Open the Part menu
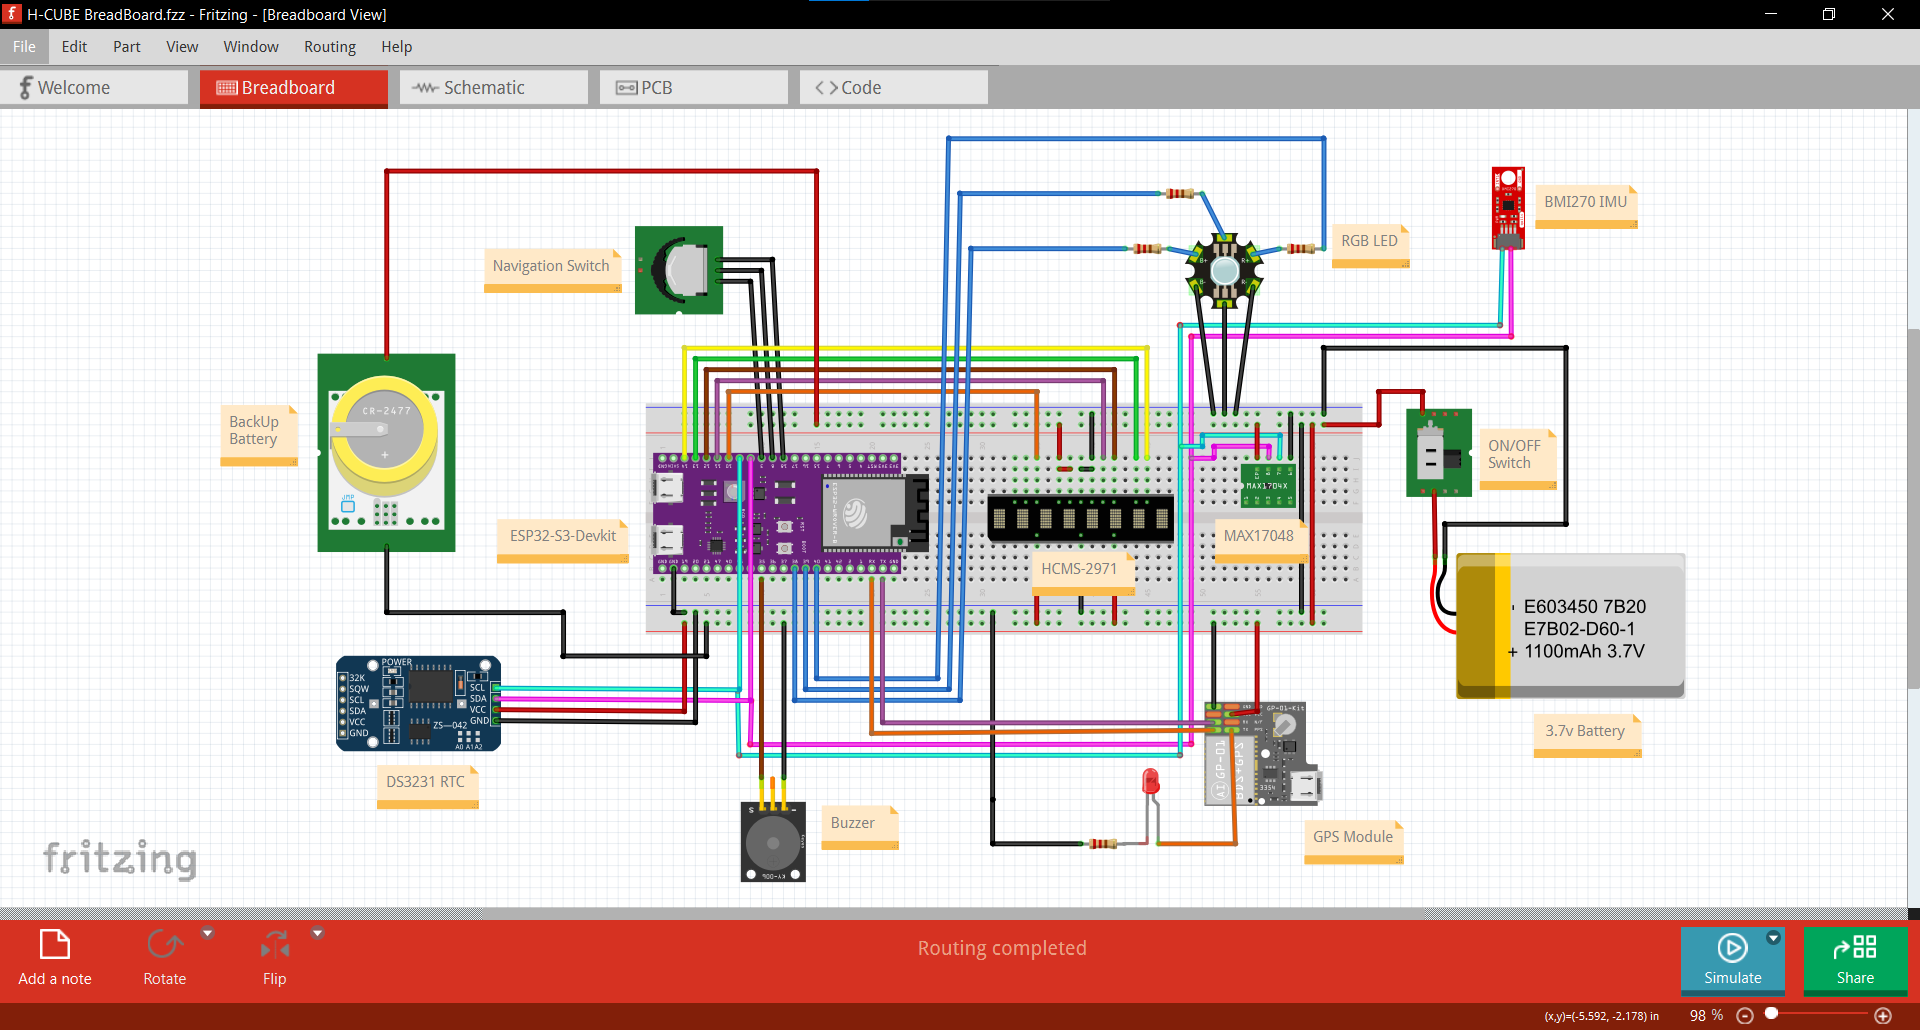Image resolution: width=1920 pixels, height=1030 pixels. pos(127,47)
